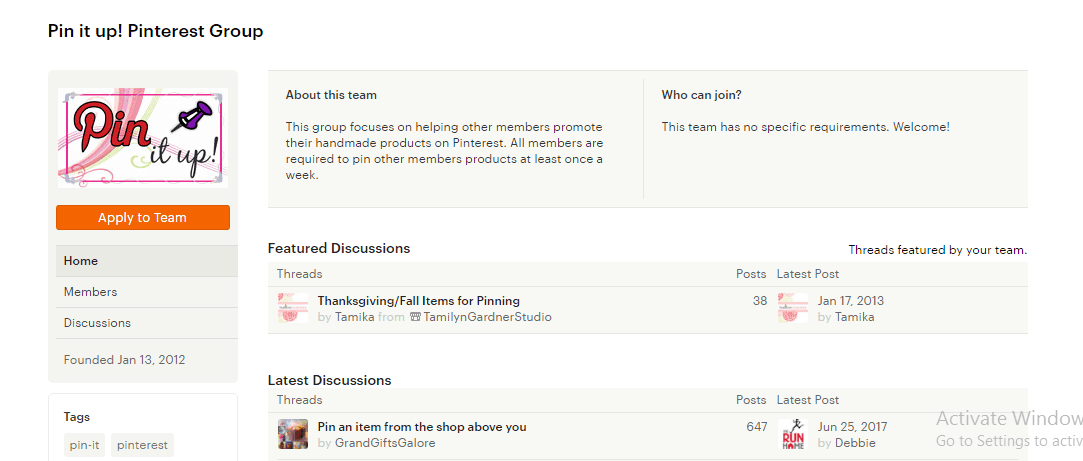Open the GrandGiftsGalore profile link
The image size is (1083, 461).
coord(384,443)
